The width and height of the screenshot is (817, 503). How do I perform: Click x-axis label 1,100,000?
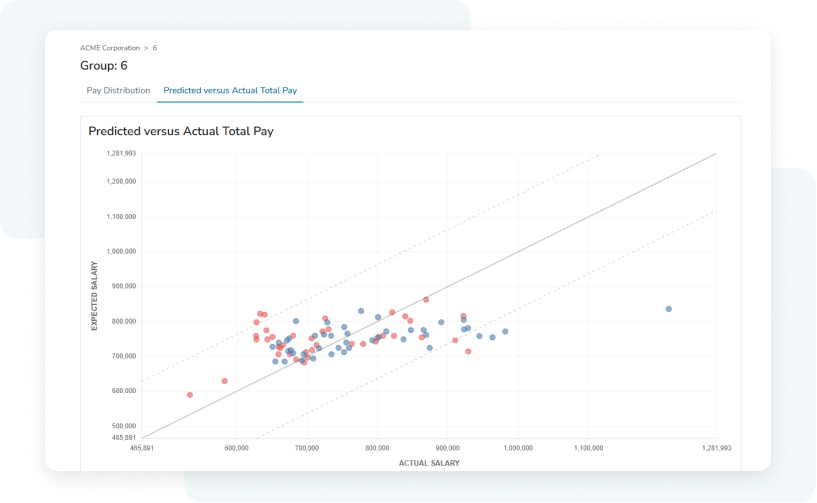589,448
